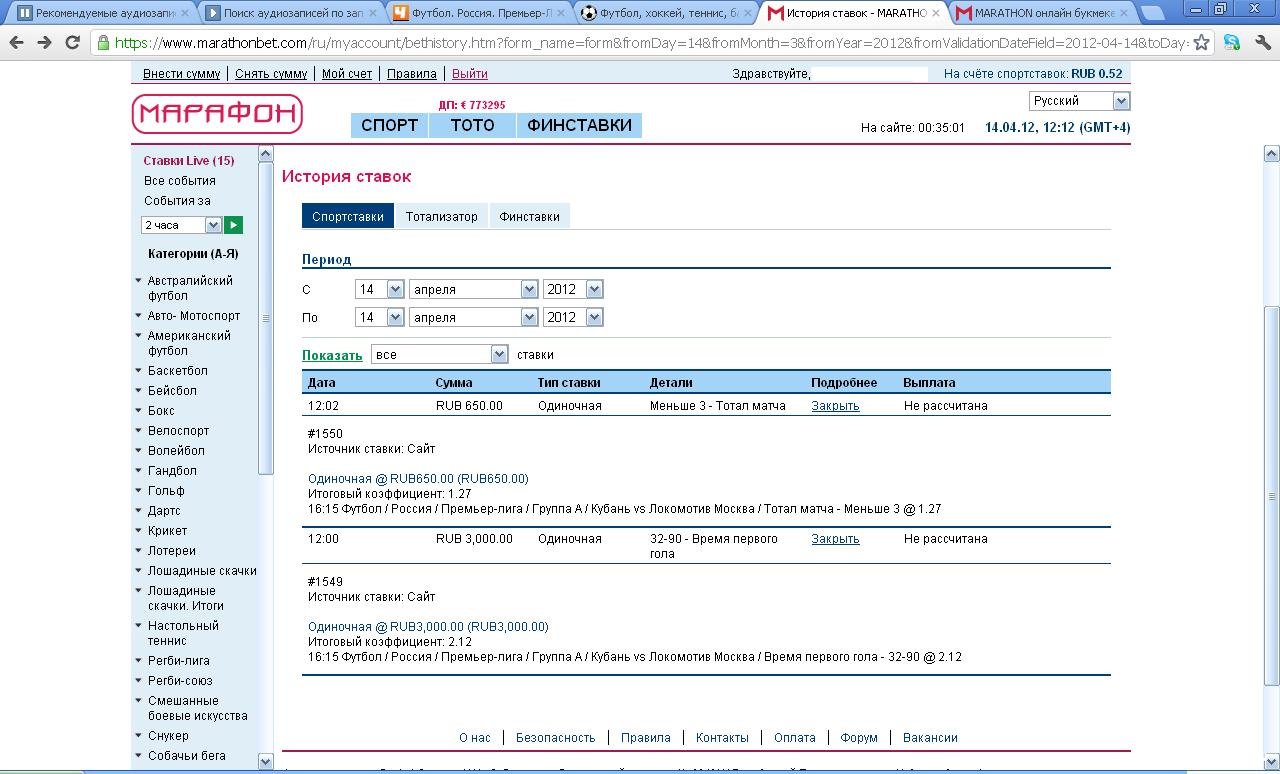Open the start-date day dropdown in row 'С'
This screenshot has height=774, width=1280.
pos(379,289)
